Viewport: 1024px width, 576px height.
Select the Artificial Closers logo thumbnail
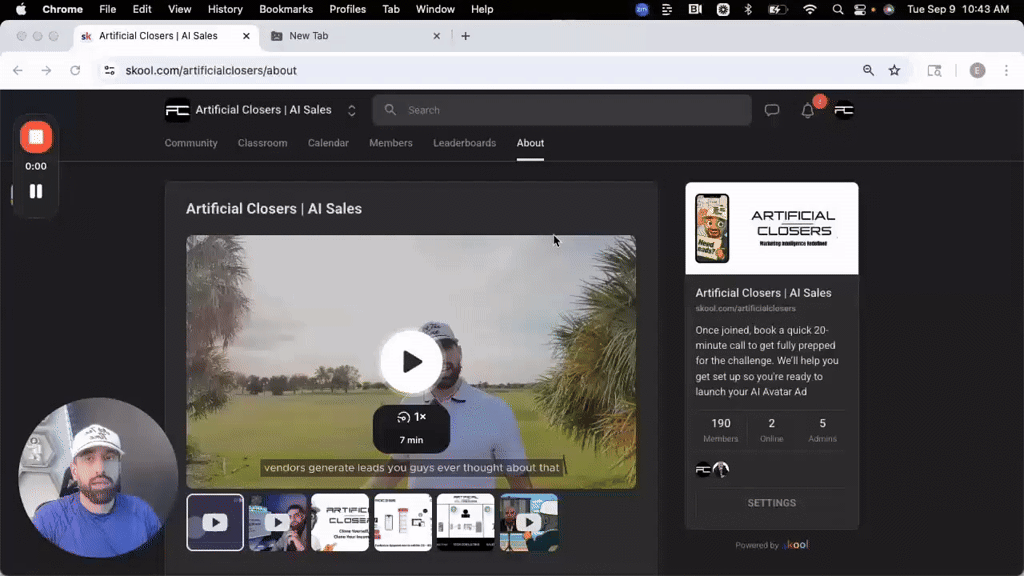340,522
